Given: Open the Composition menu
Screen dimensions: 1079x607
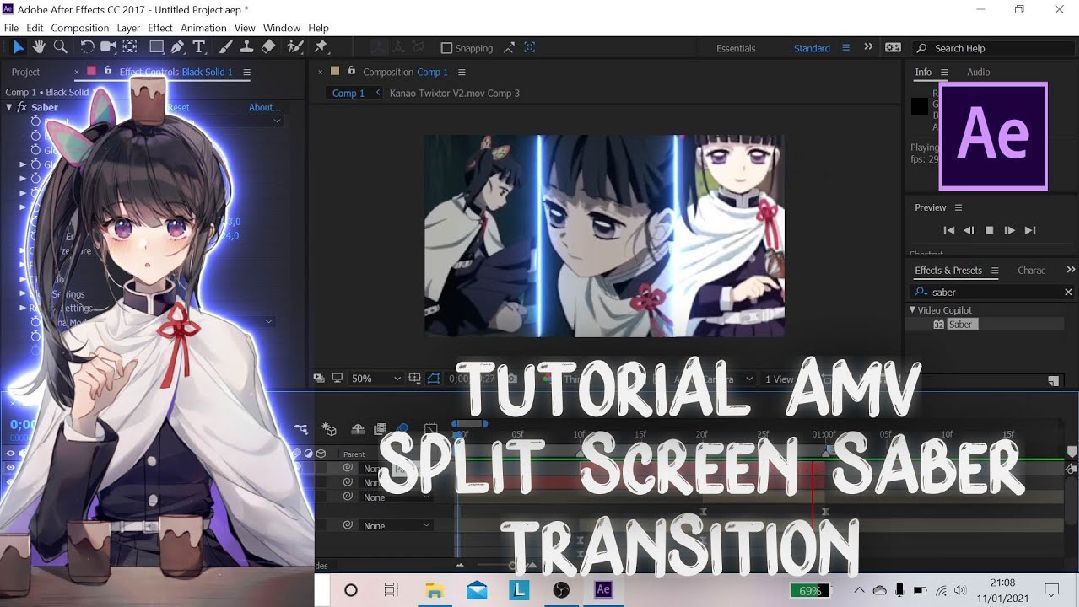Looking at the screenshot, I should coord(80,28).
